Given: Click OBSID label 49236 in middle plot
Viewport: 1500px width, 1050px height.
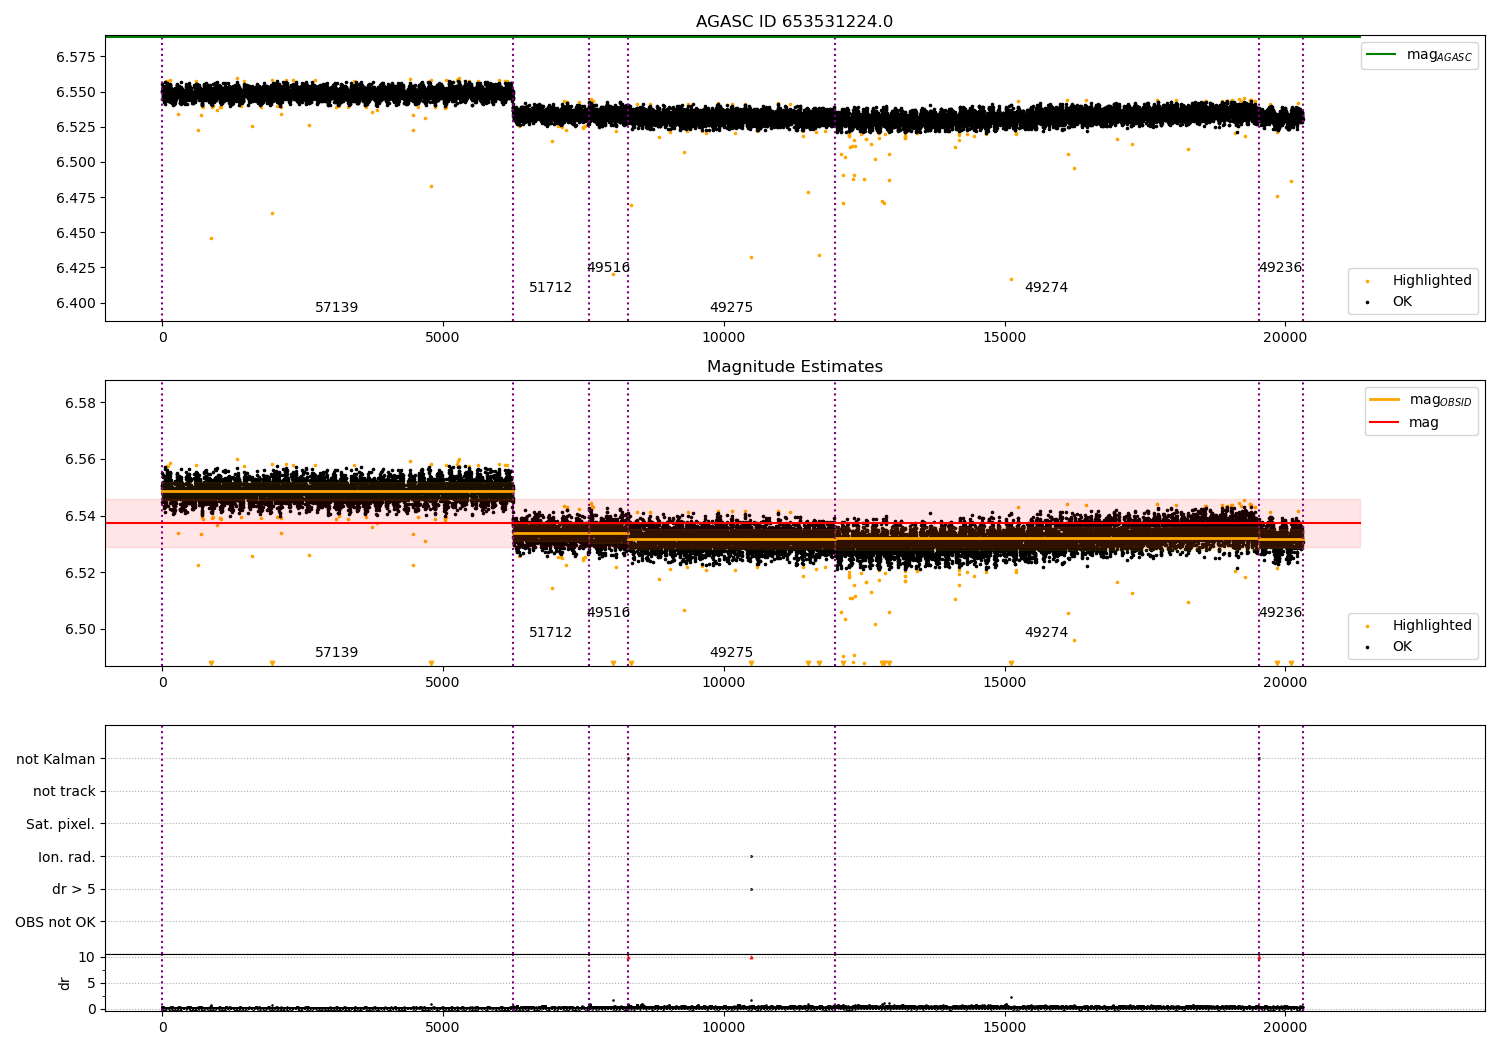Looking at the screenshot, I should point(1280,613).
